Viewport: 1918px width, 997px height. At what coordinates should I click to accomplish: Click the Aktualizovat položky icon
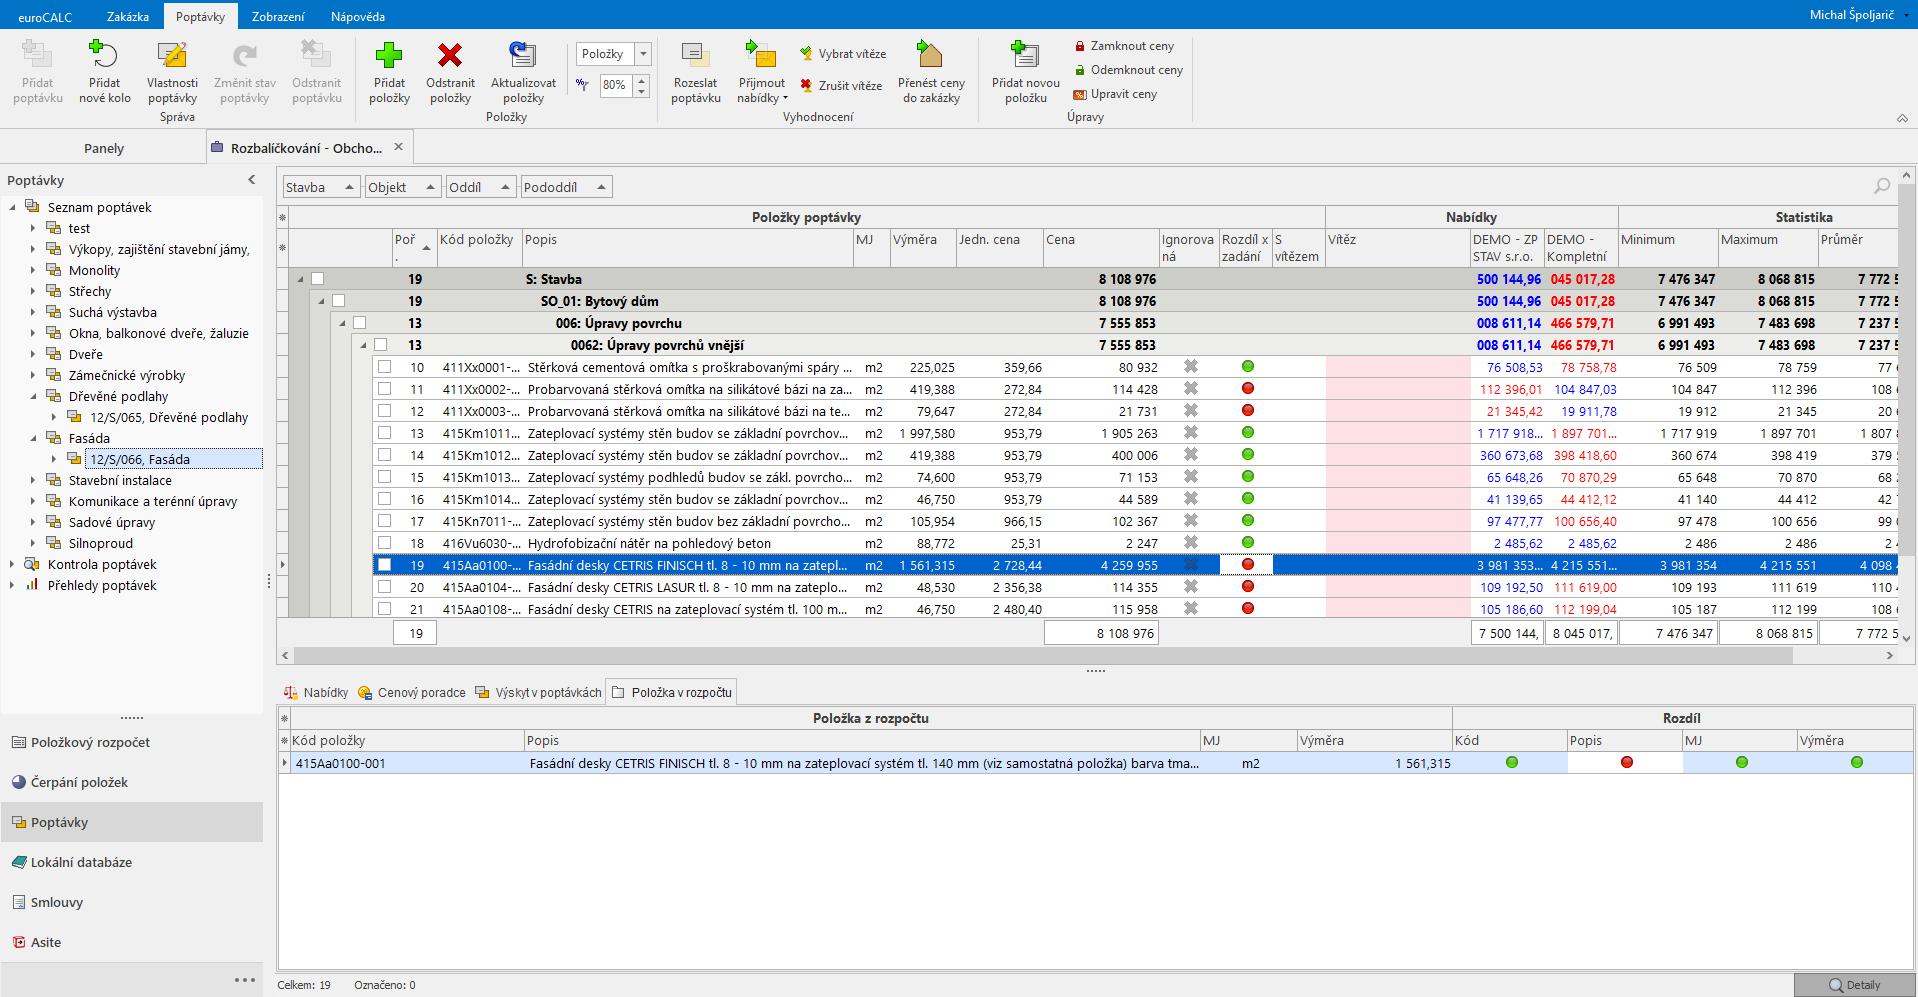tap(523, 56)
